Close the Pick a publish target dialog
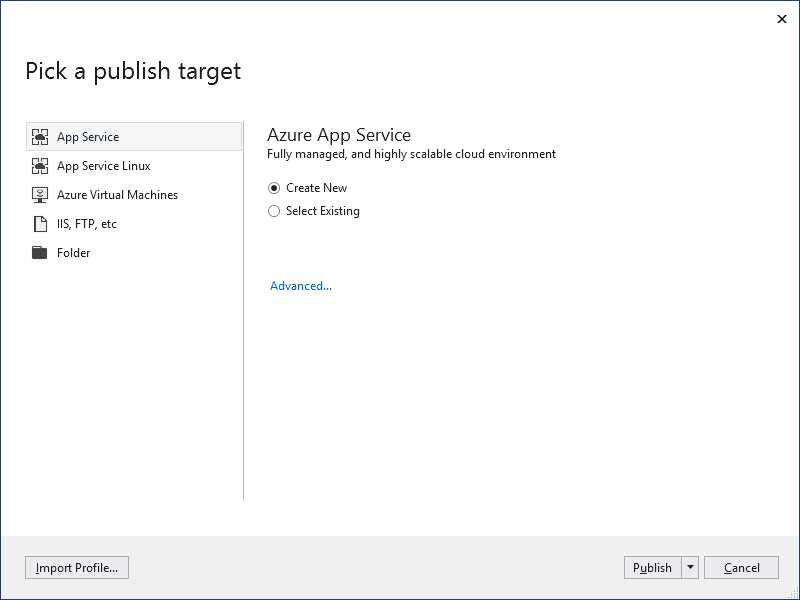This screenshot has height=600, width=800. (782, 18)
